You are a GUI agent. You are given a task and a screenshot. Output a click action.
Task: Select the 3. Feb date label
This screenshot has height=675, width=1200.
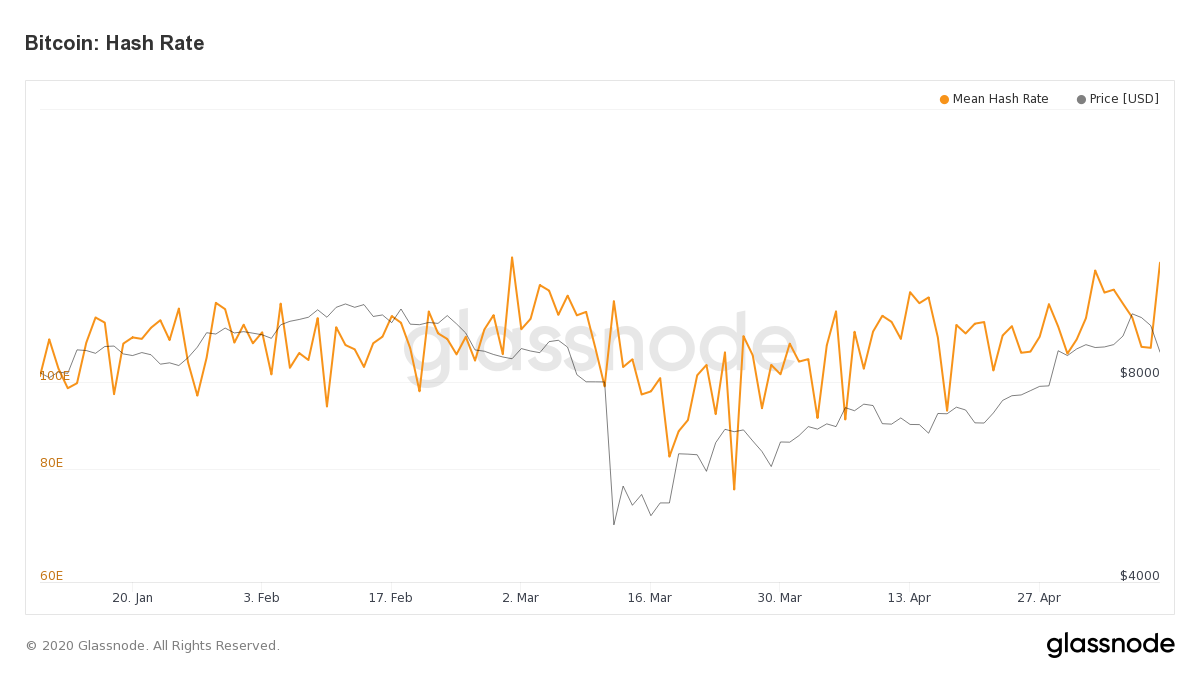tap(261, 598)
